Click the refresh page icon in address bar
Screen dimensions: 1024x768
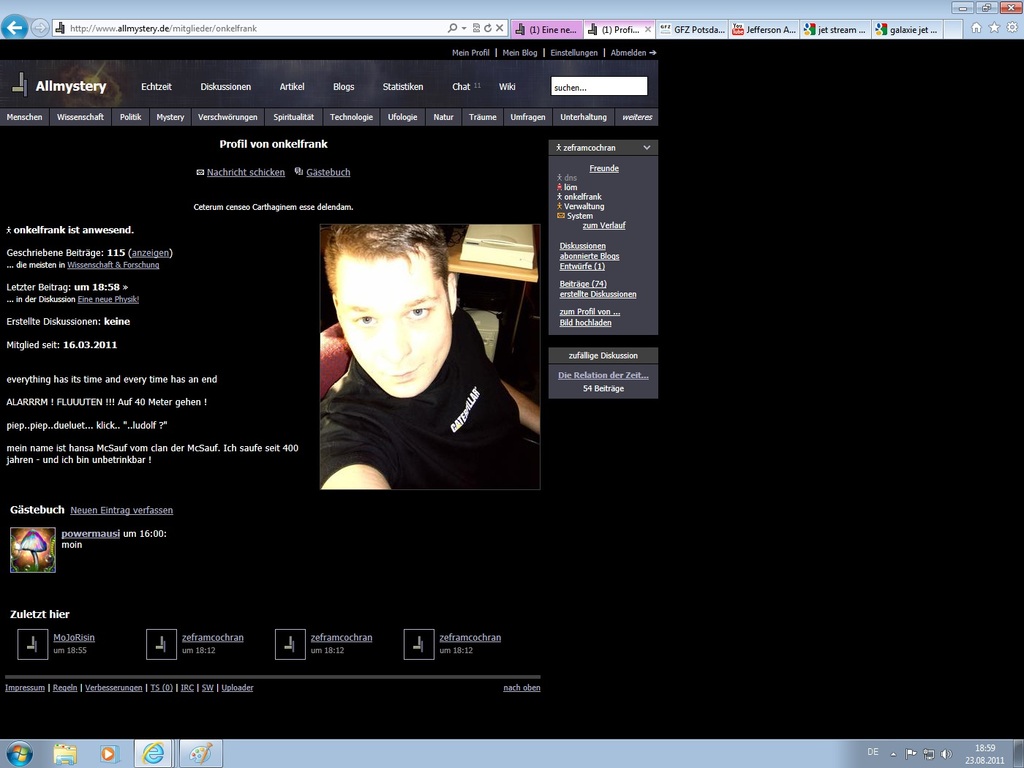tap(488, 28)
